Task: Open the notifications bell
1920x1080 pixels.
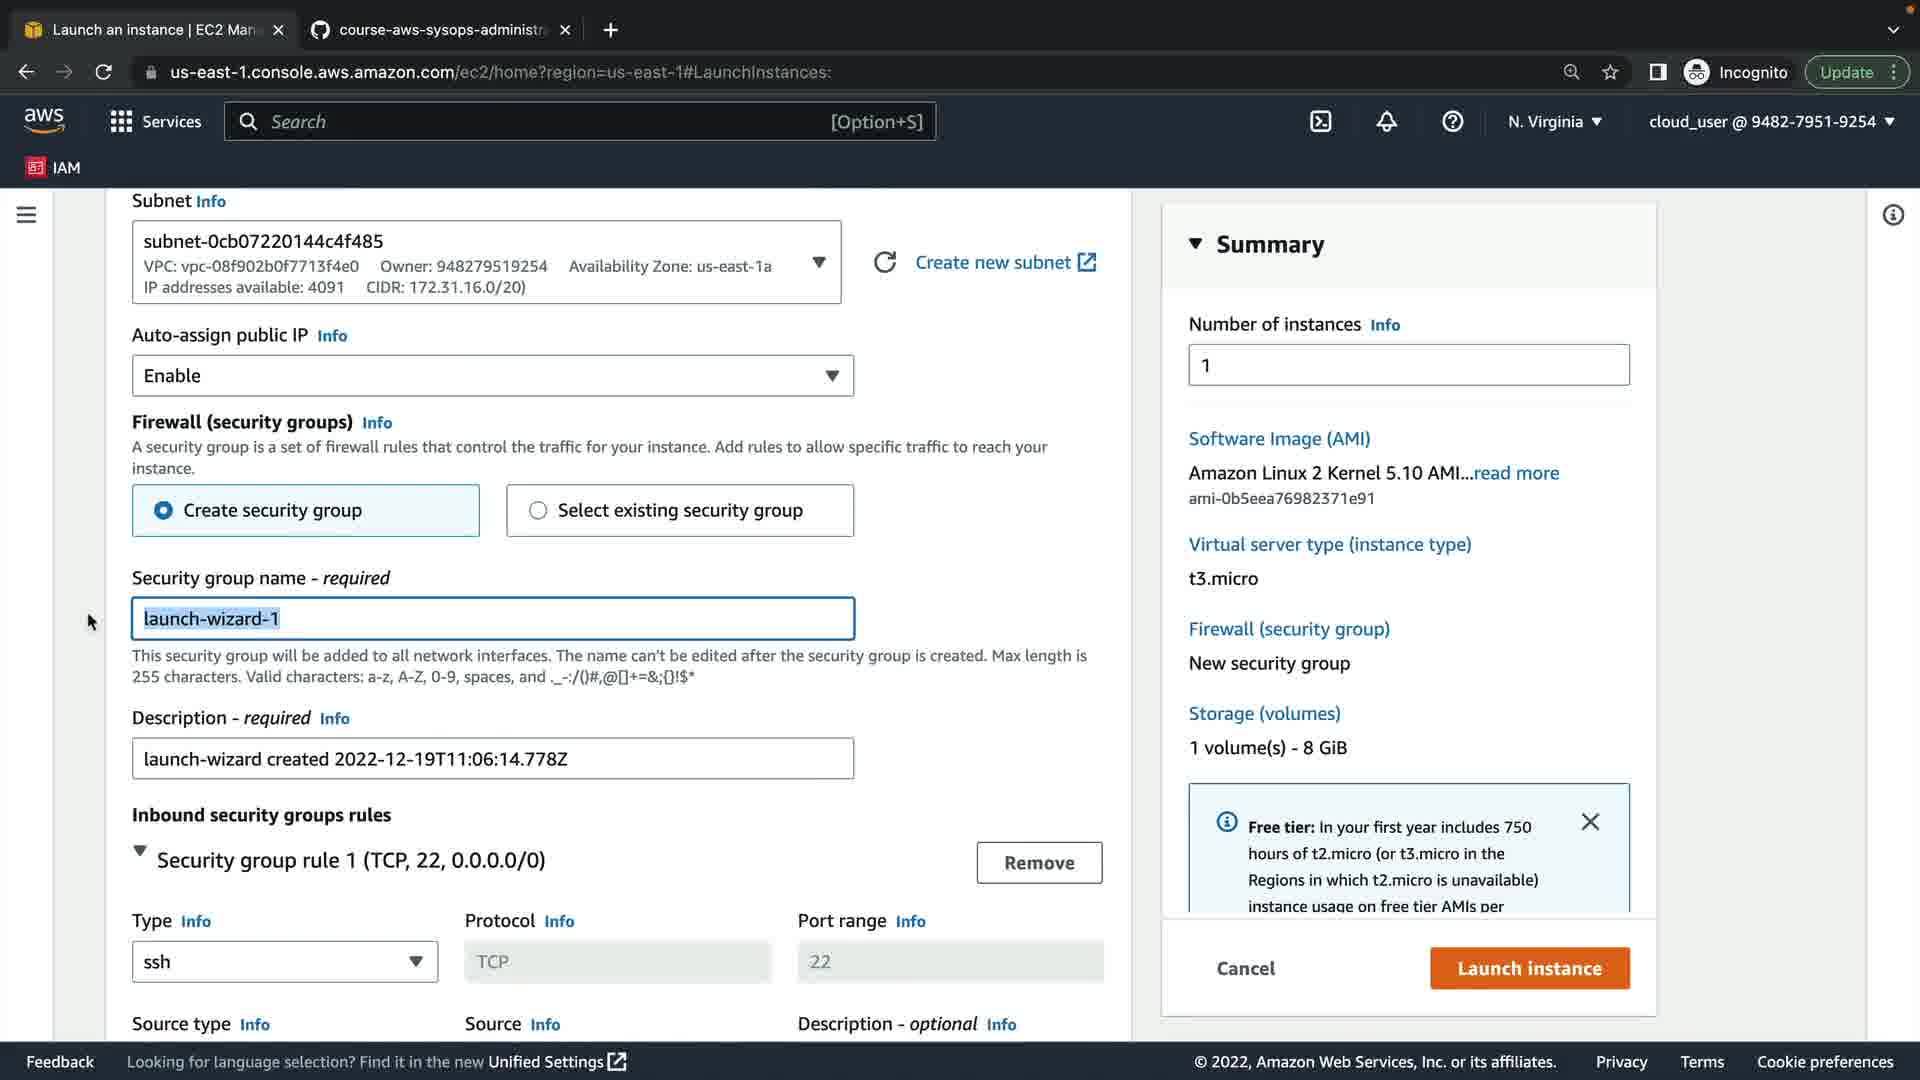Action: tap(1386, 122)
